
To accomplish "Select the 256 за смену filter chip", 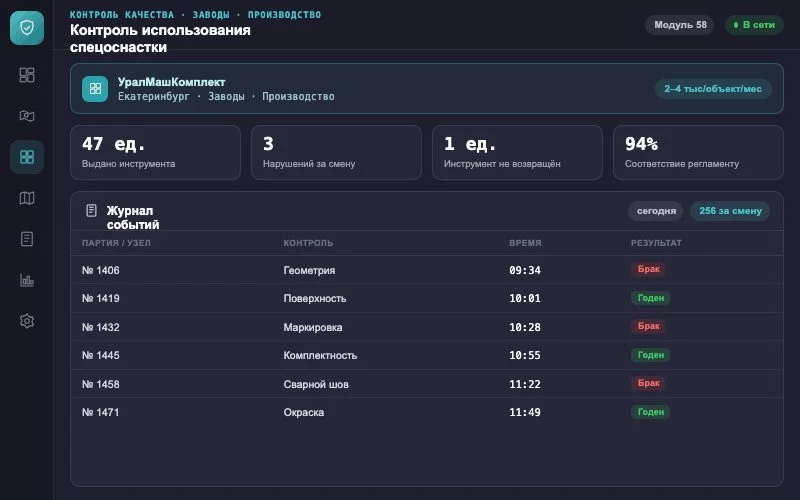I will click(730, 211).
